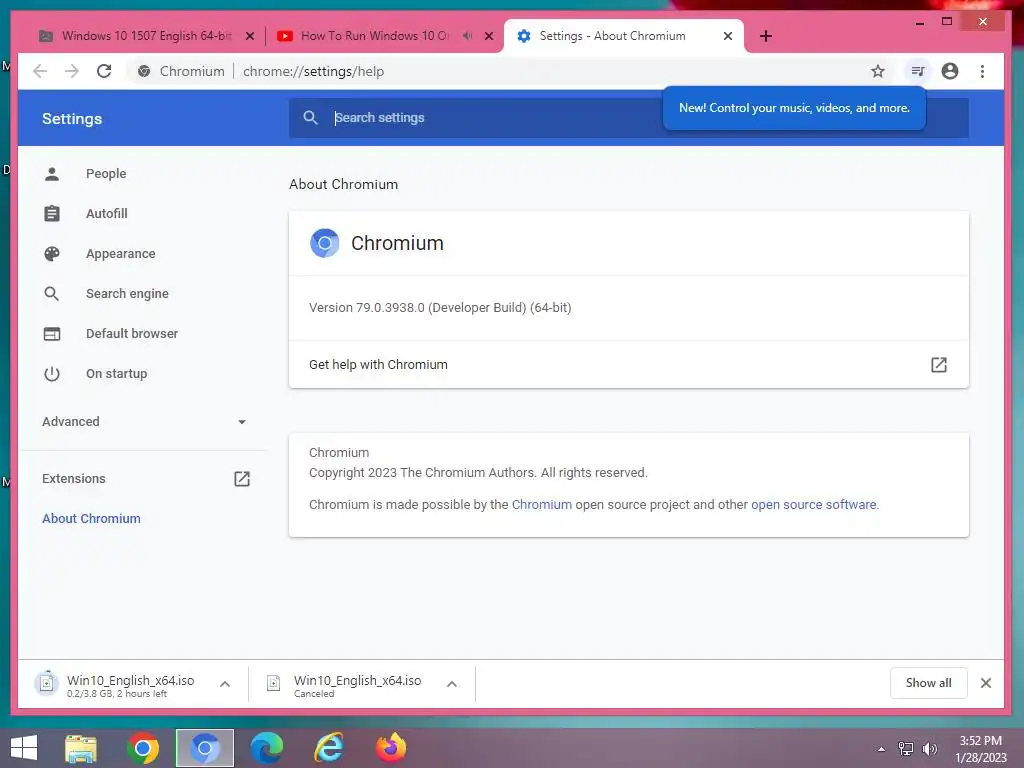Close the How To Run Windows 10 tab
The height and width of the screenshot is (768, 1024).
488,36
